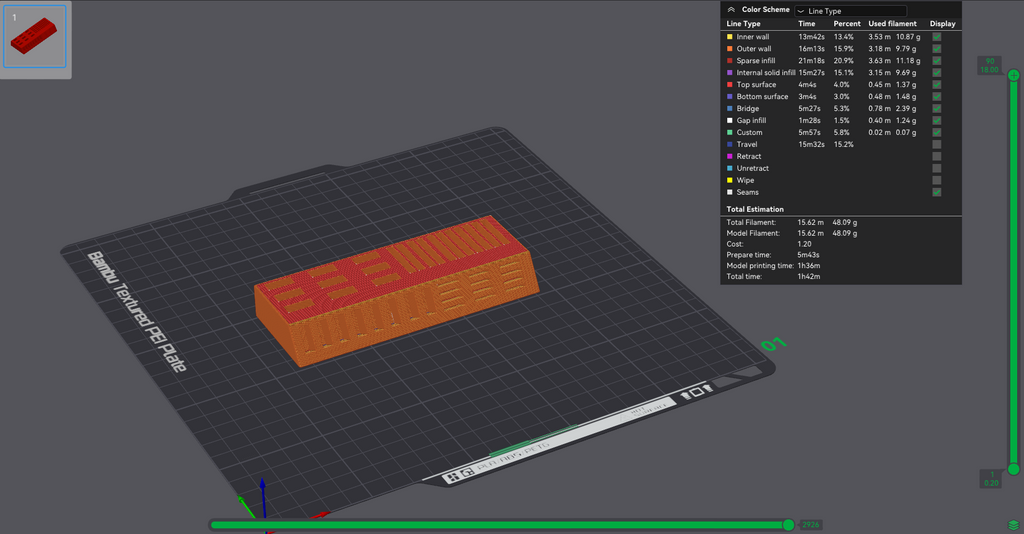Click the Seams label
Viewport: 1024px width, 534px height.
(x=748, y=192)
